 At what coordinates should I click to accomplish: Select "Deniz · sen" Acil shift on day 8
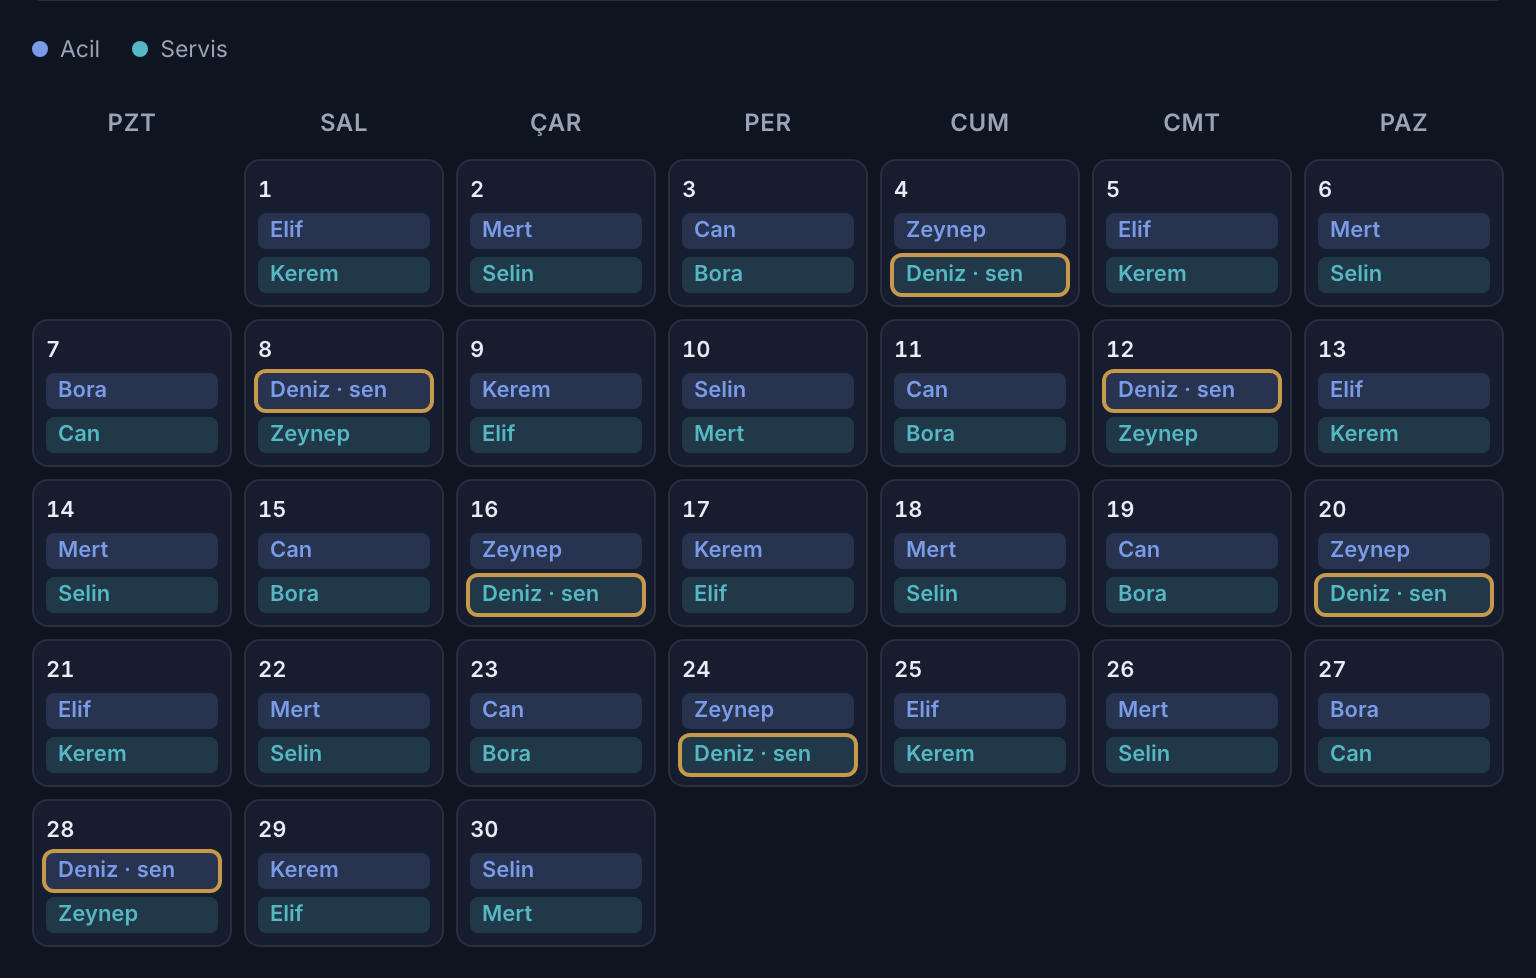(x=344, y=390)
